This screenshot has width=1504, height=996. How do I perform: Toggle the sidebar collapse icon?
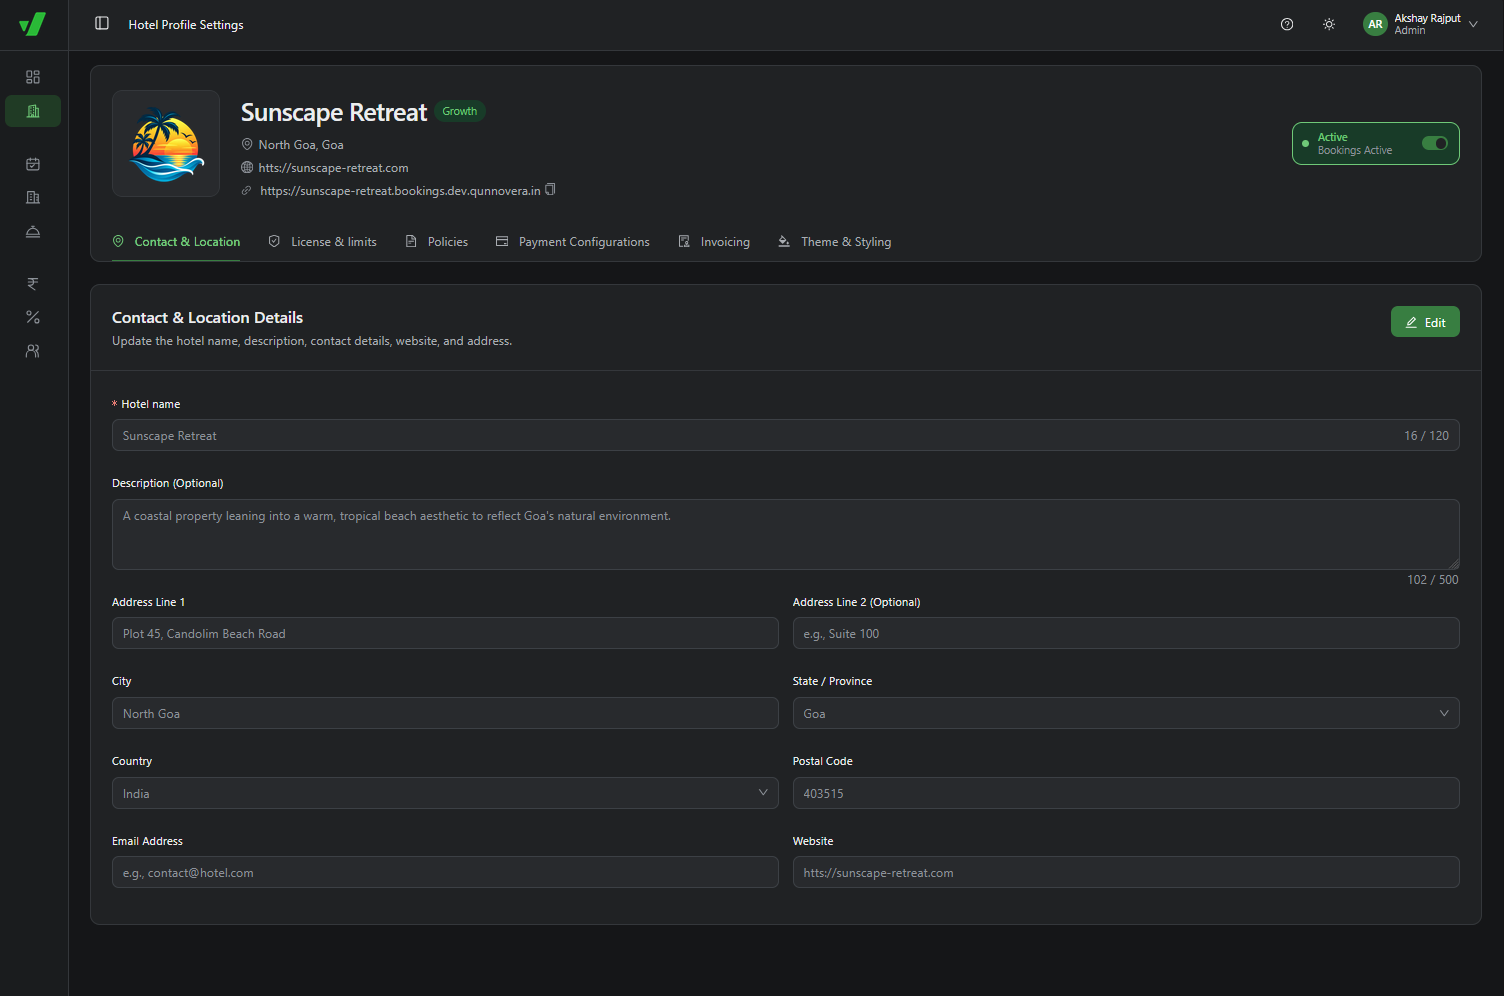[102, 23]
